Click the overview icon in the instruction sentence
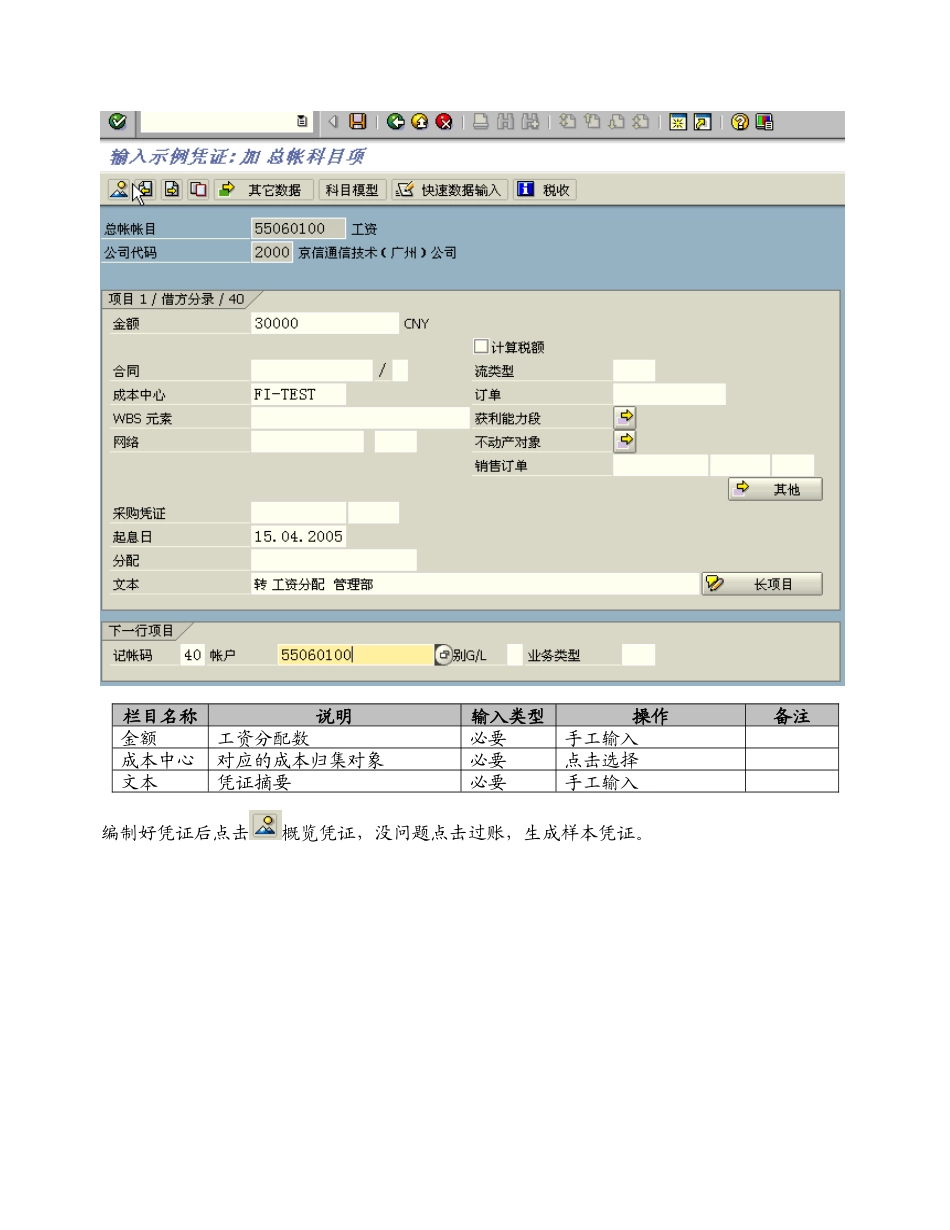This screenshot has height=1230, width=950. (x=266, y=826)
